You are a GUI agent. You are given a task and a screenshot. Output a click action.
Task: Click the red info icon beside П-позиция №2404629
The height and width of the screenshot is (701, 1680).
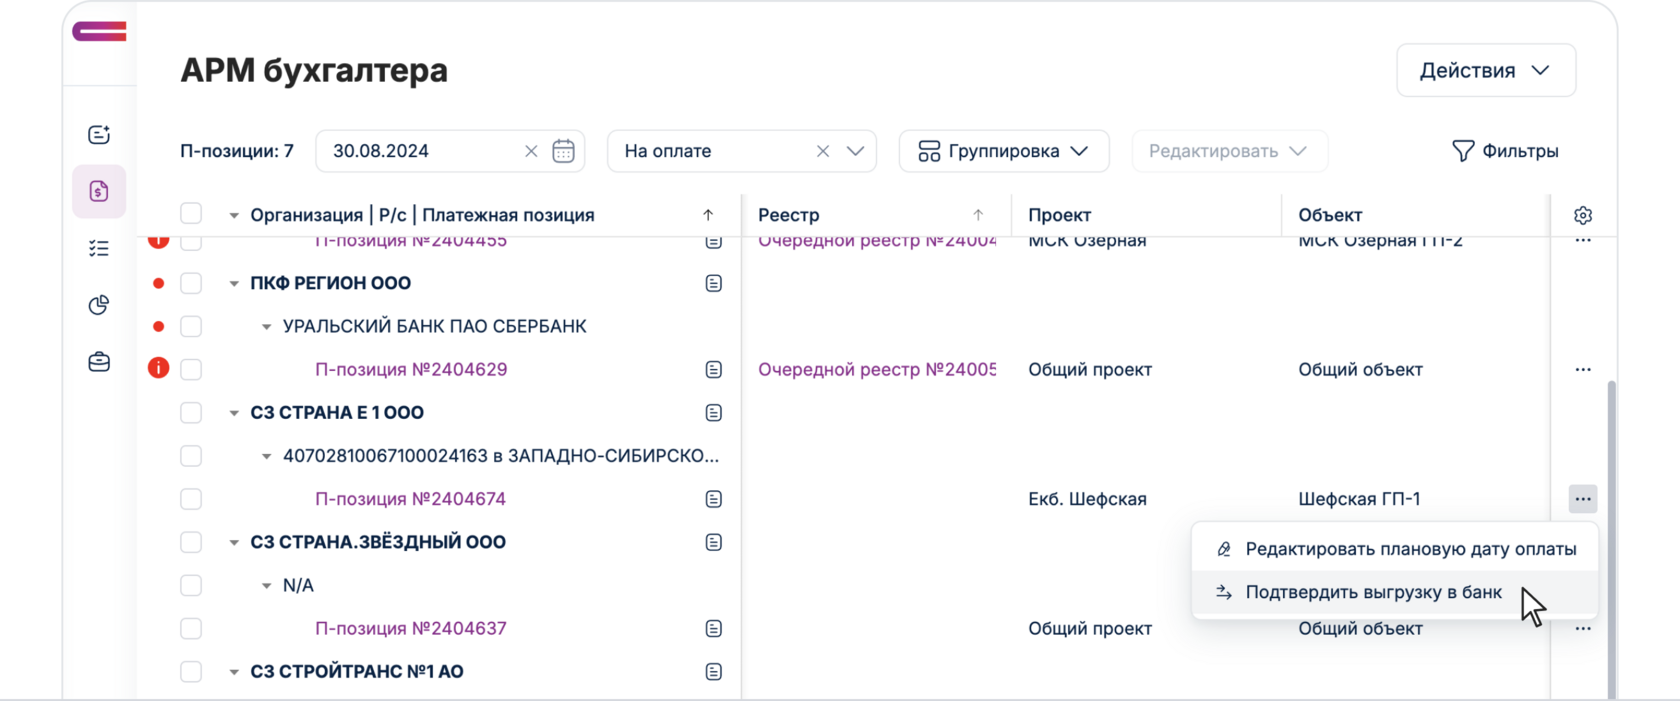click(158, 369)
